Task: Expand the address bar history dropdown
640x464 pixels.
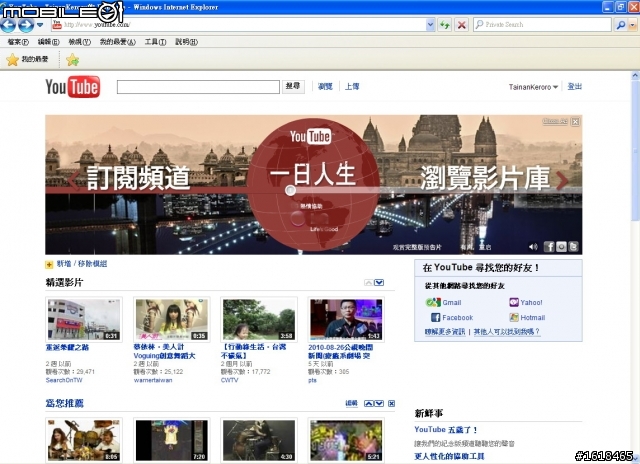Action: pos(430,24)
